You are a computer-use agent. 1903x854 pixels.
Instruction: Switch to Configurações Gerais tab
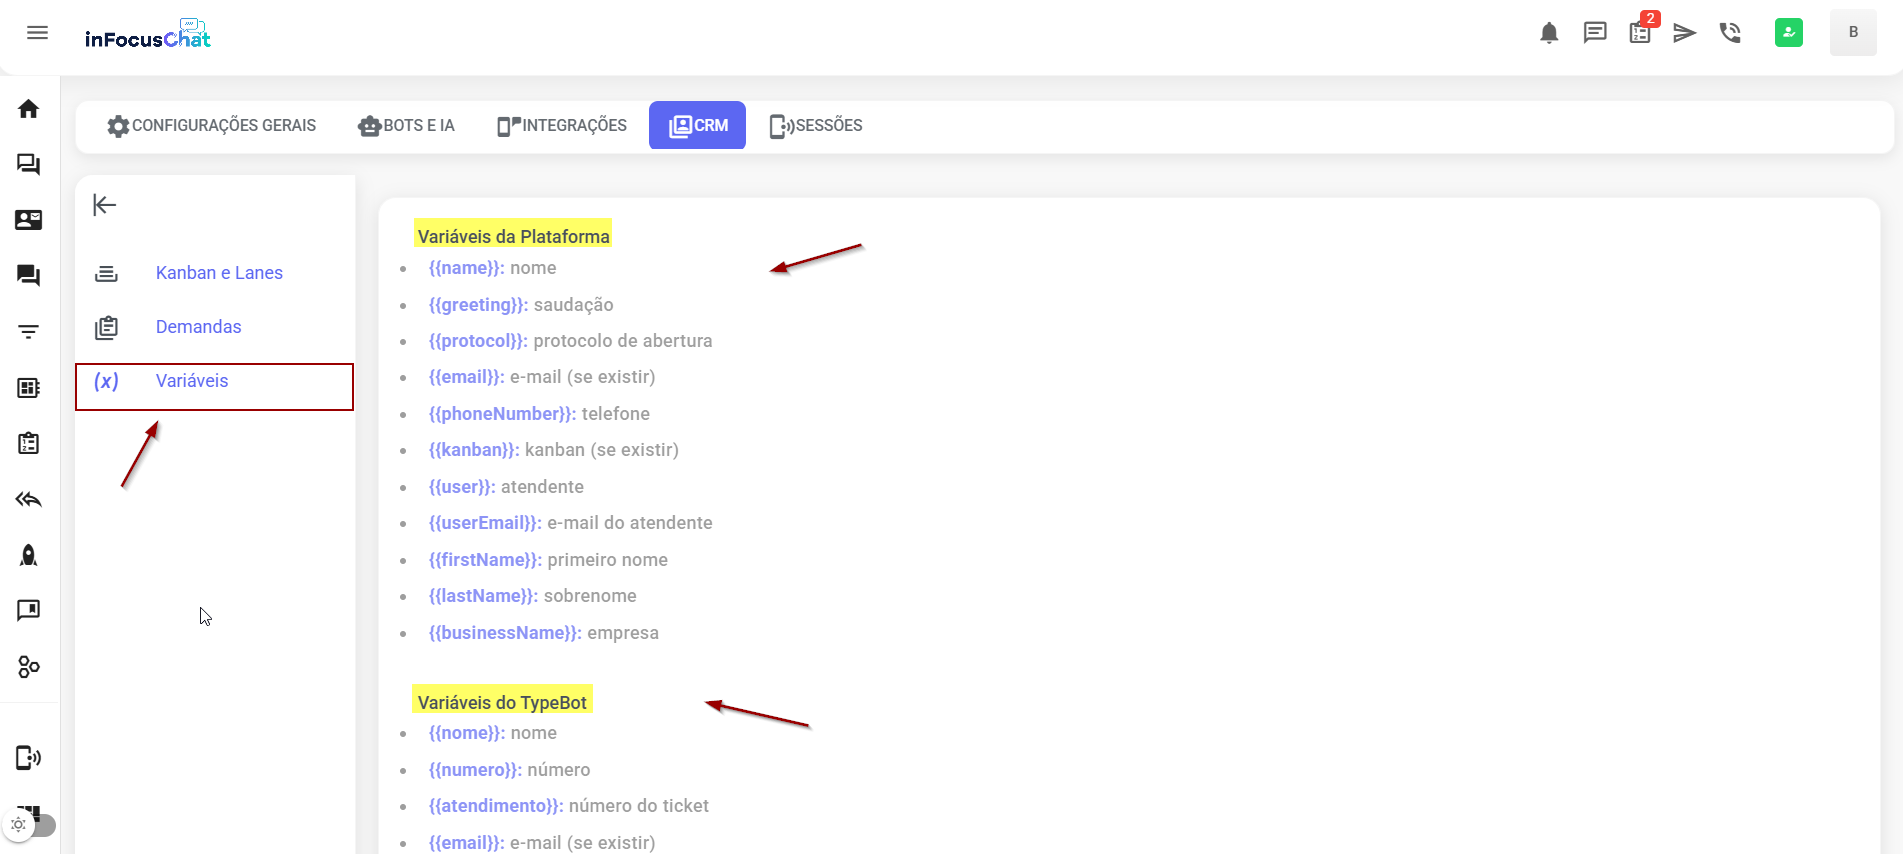point(212,126)
